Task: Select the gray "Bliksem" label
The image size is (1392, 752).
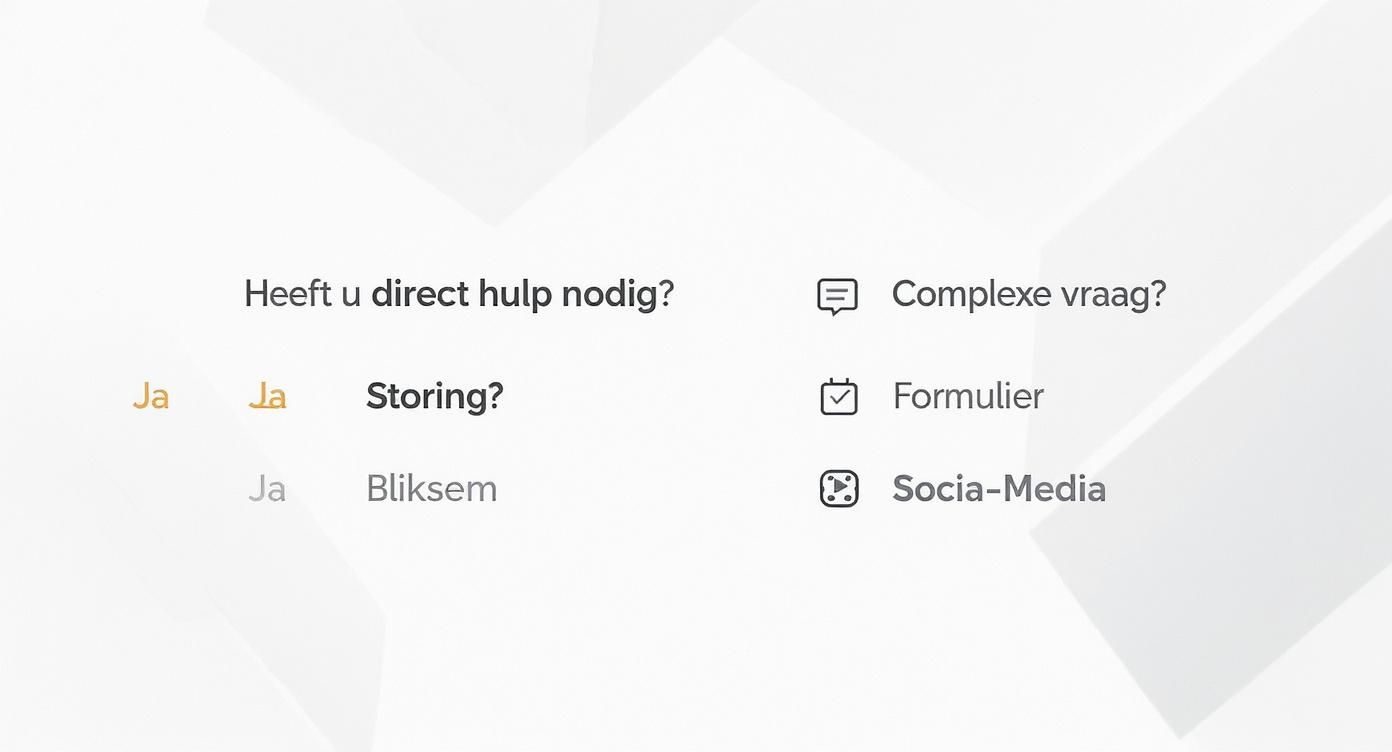Action: [431, 489]
